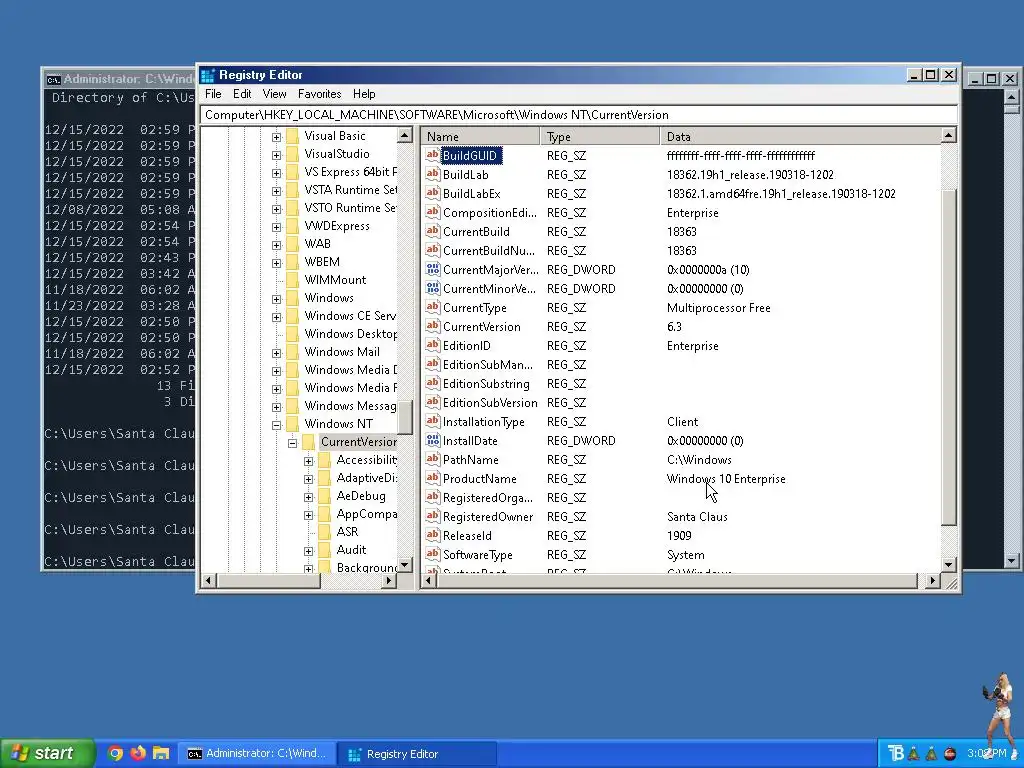Collapse the Windows NT key

[276, 425]
